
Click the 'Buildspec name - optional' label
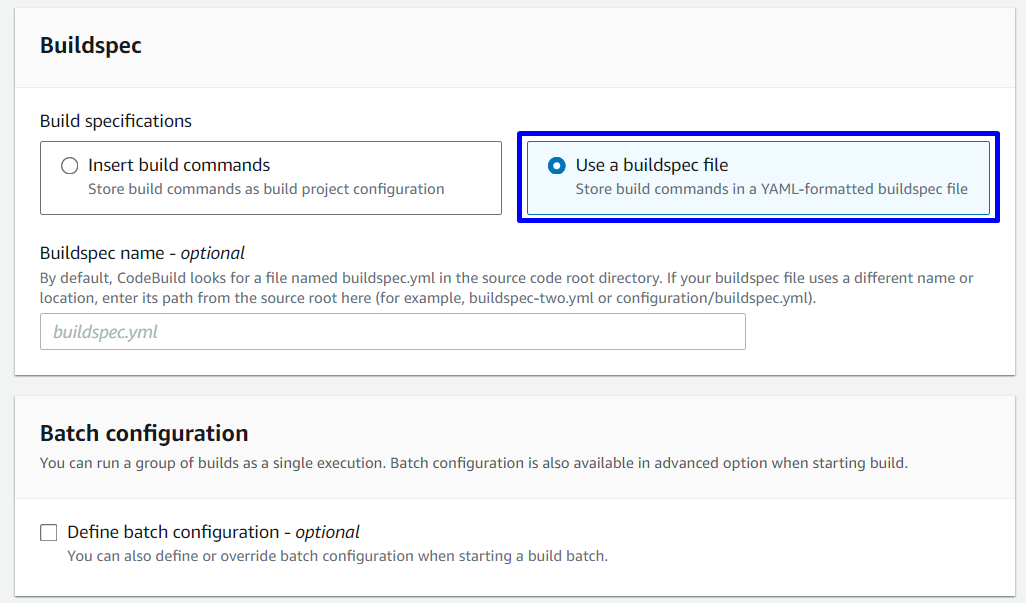pos(142,253)
